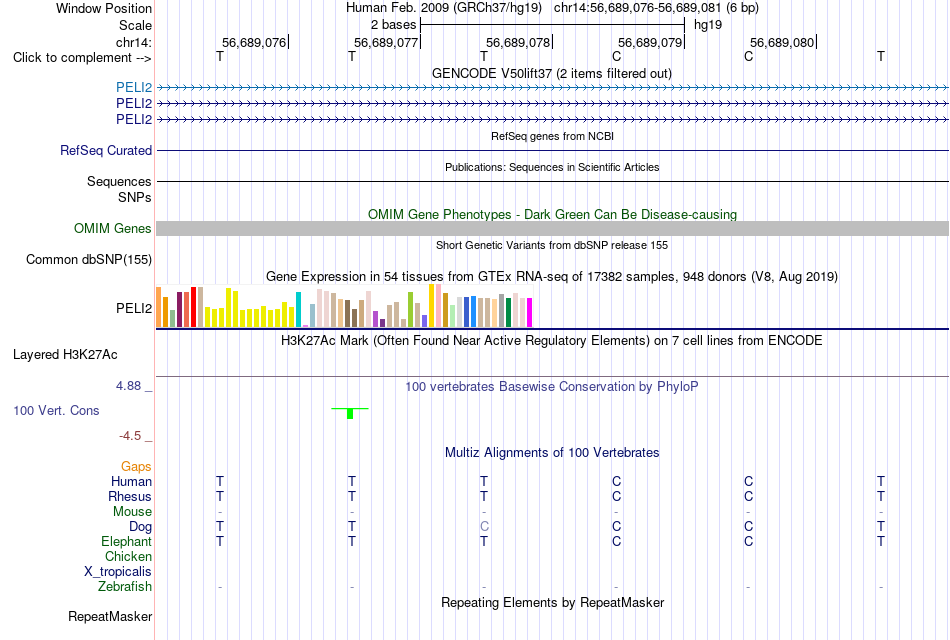Open 'Short Genetic Variants from dbSNP release 155'
The height and width of the screenshot is (640, 950).
tap(552, 245)
